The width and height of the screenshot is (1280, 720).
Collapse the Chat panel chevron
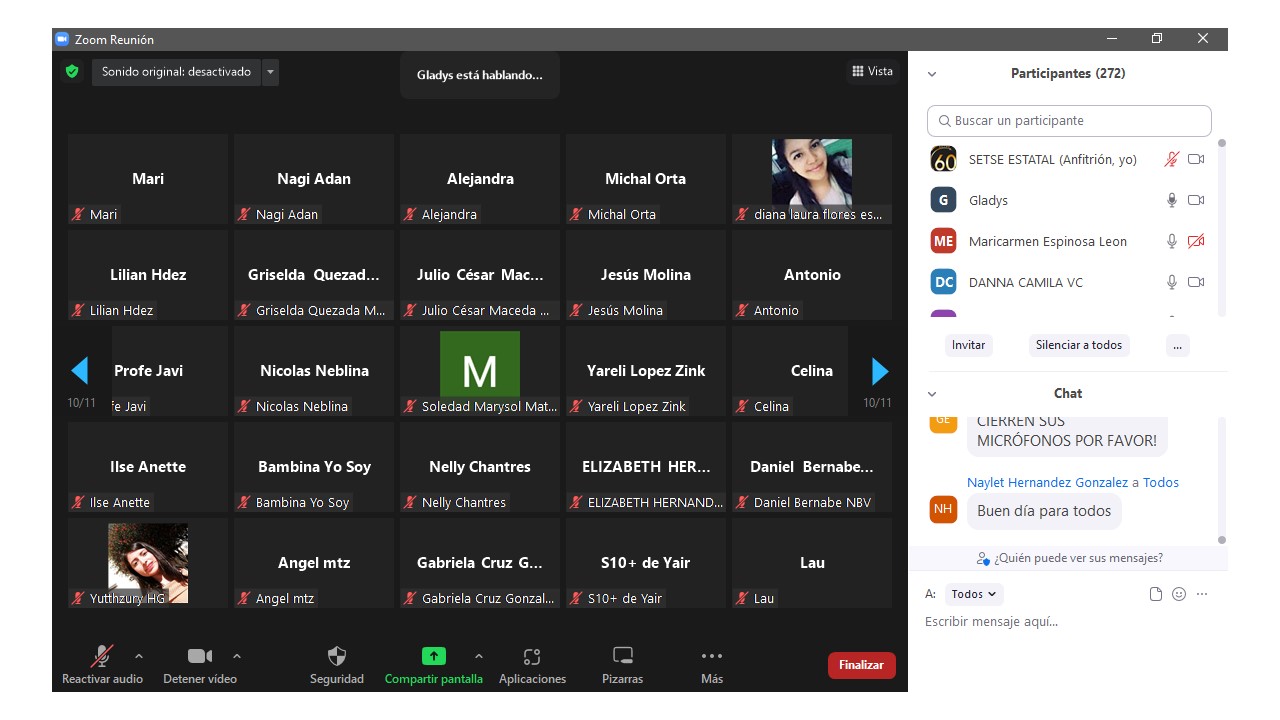[932, 394]
